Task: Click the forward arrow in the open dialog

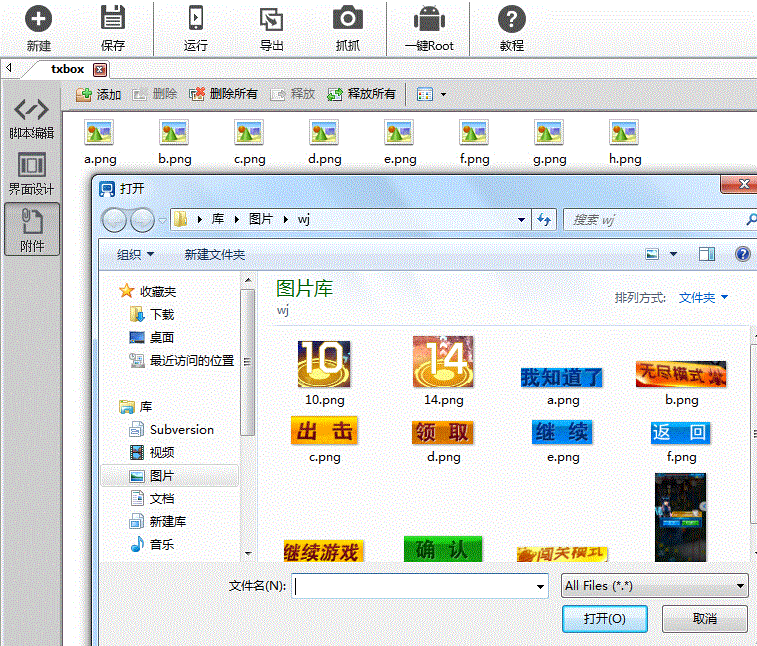Action: (x=142, y=221)
